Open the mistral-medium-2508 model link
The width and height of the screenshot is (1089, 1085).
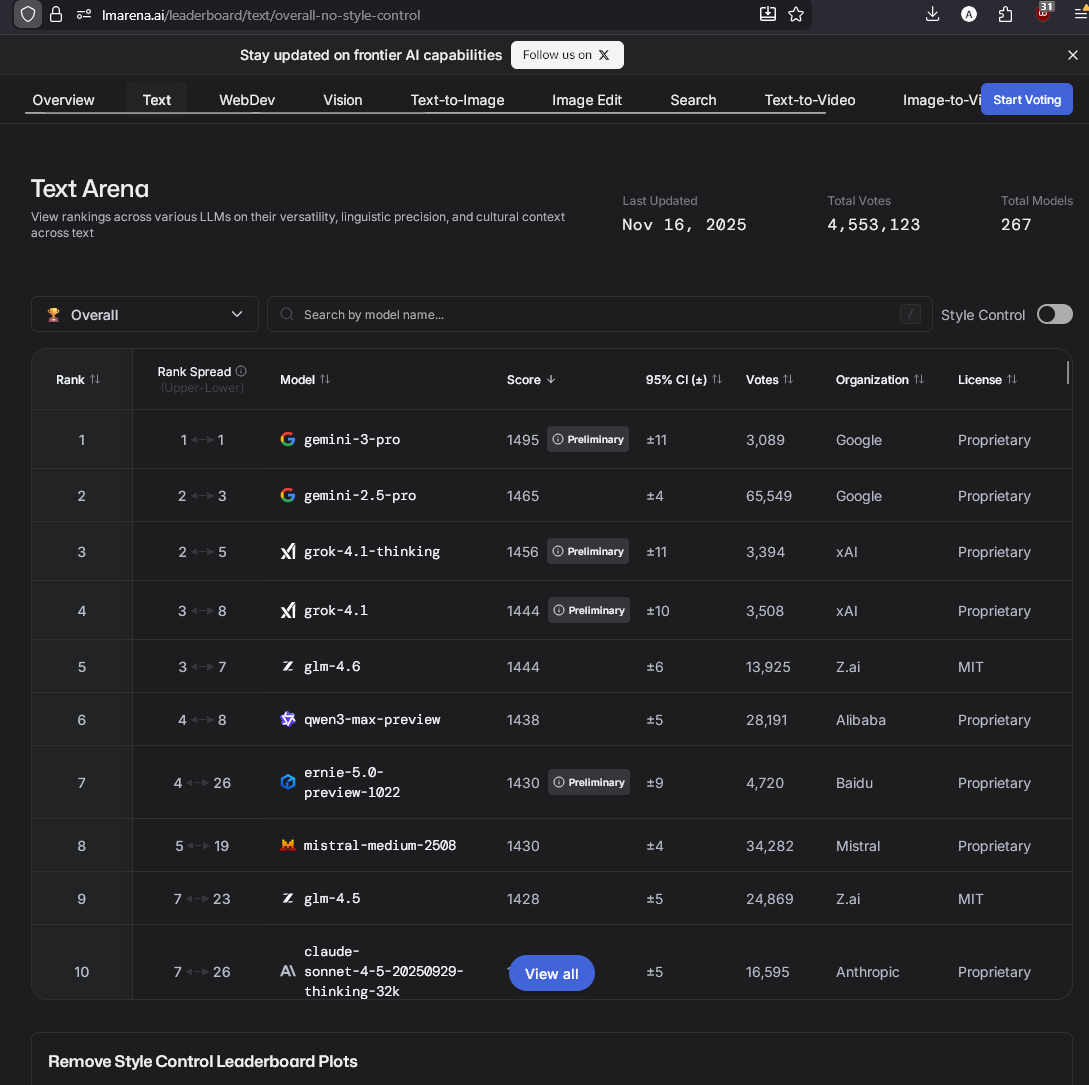click(380, 845)
